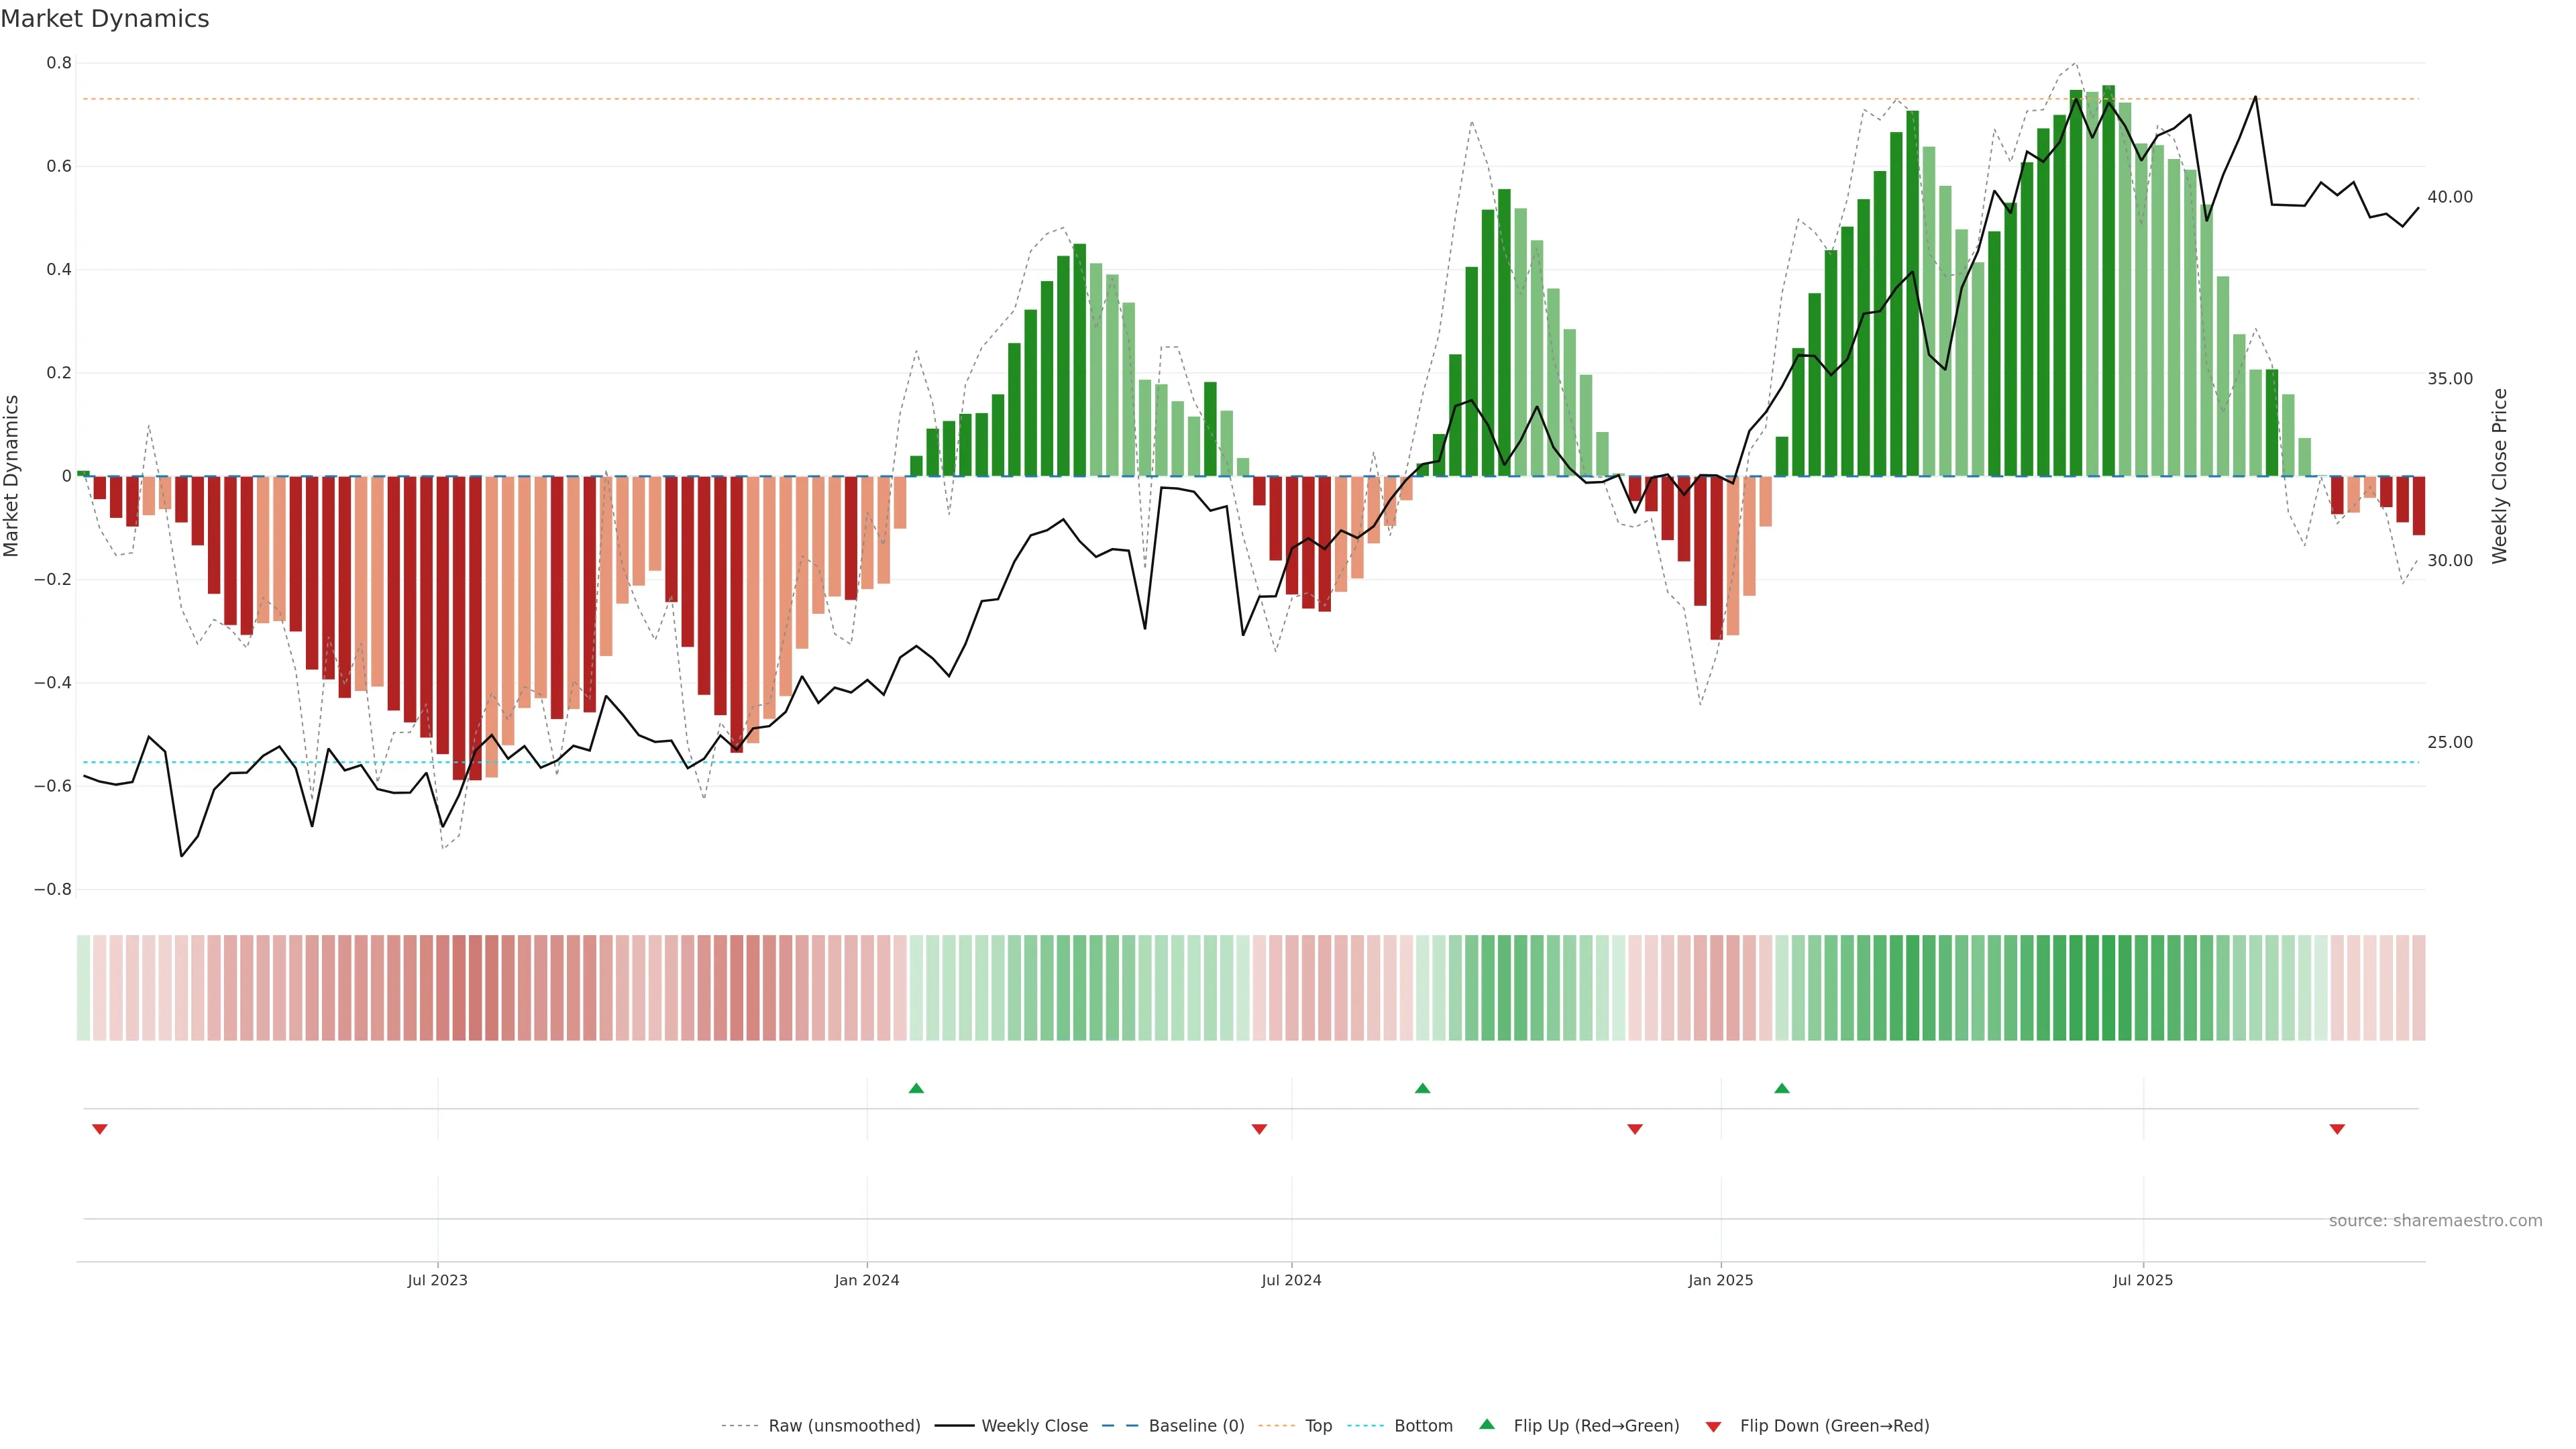Click the flip-down marker before Jan 2025

[x=1635, y=1129]
